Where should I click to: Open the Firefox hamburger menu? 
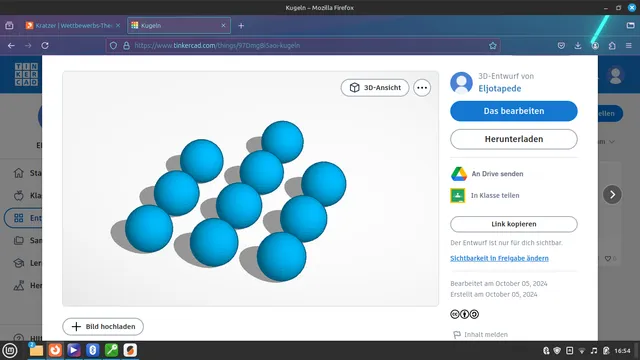629,46
